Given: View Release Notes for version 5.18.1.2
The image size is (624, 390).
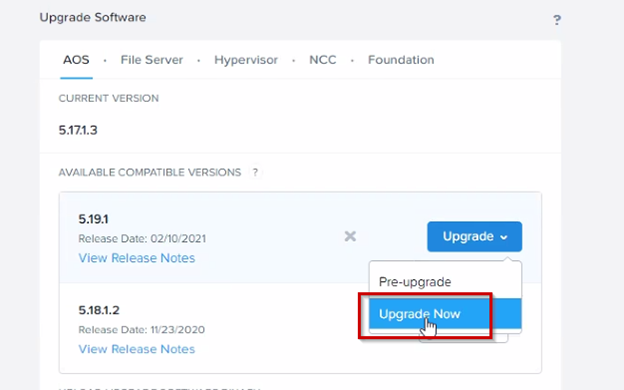Looking at the screenshot, I should coord(136,349).
